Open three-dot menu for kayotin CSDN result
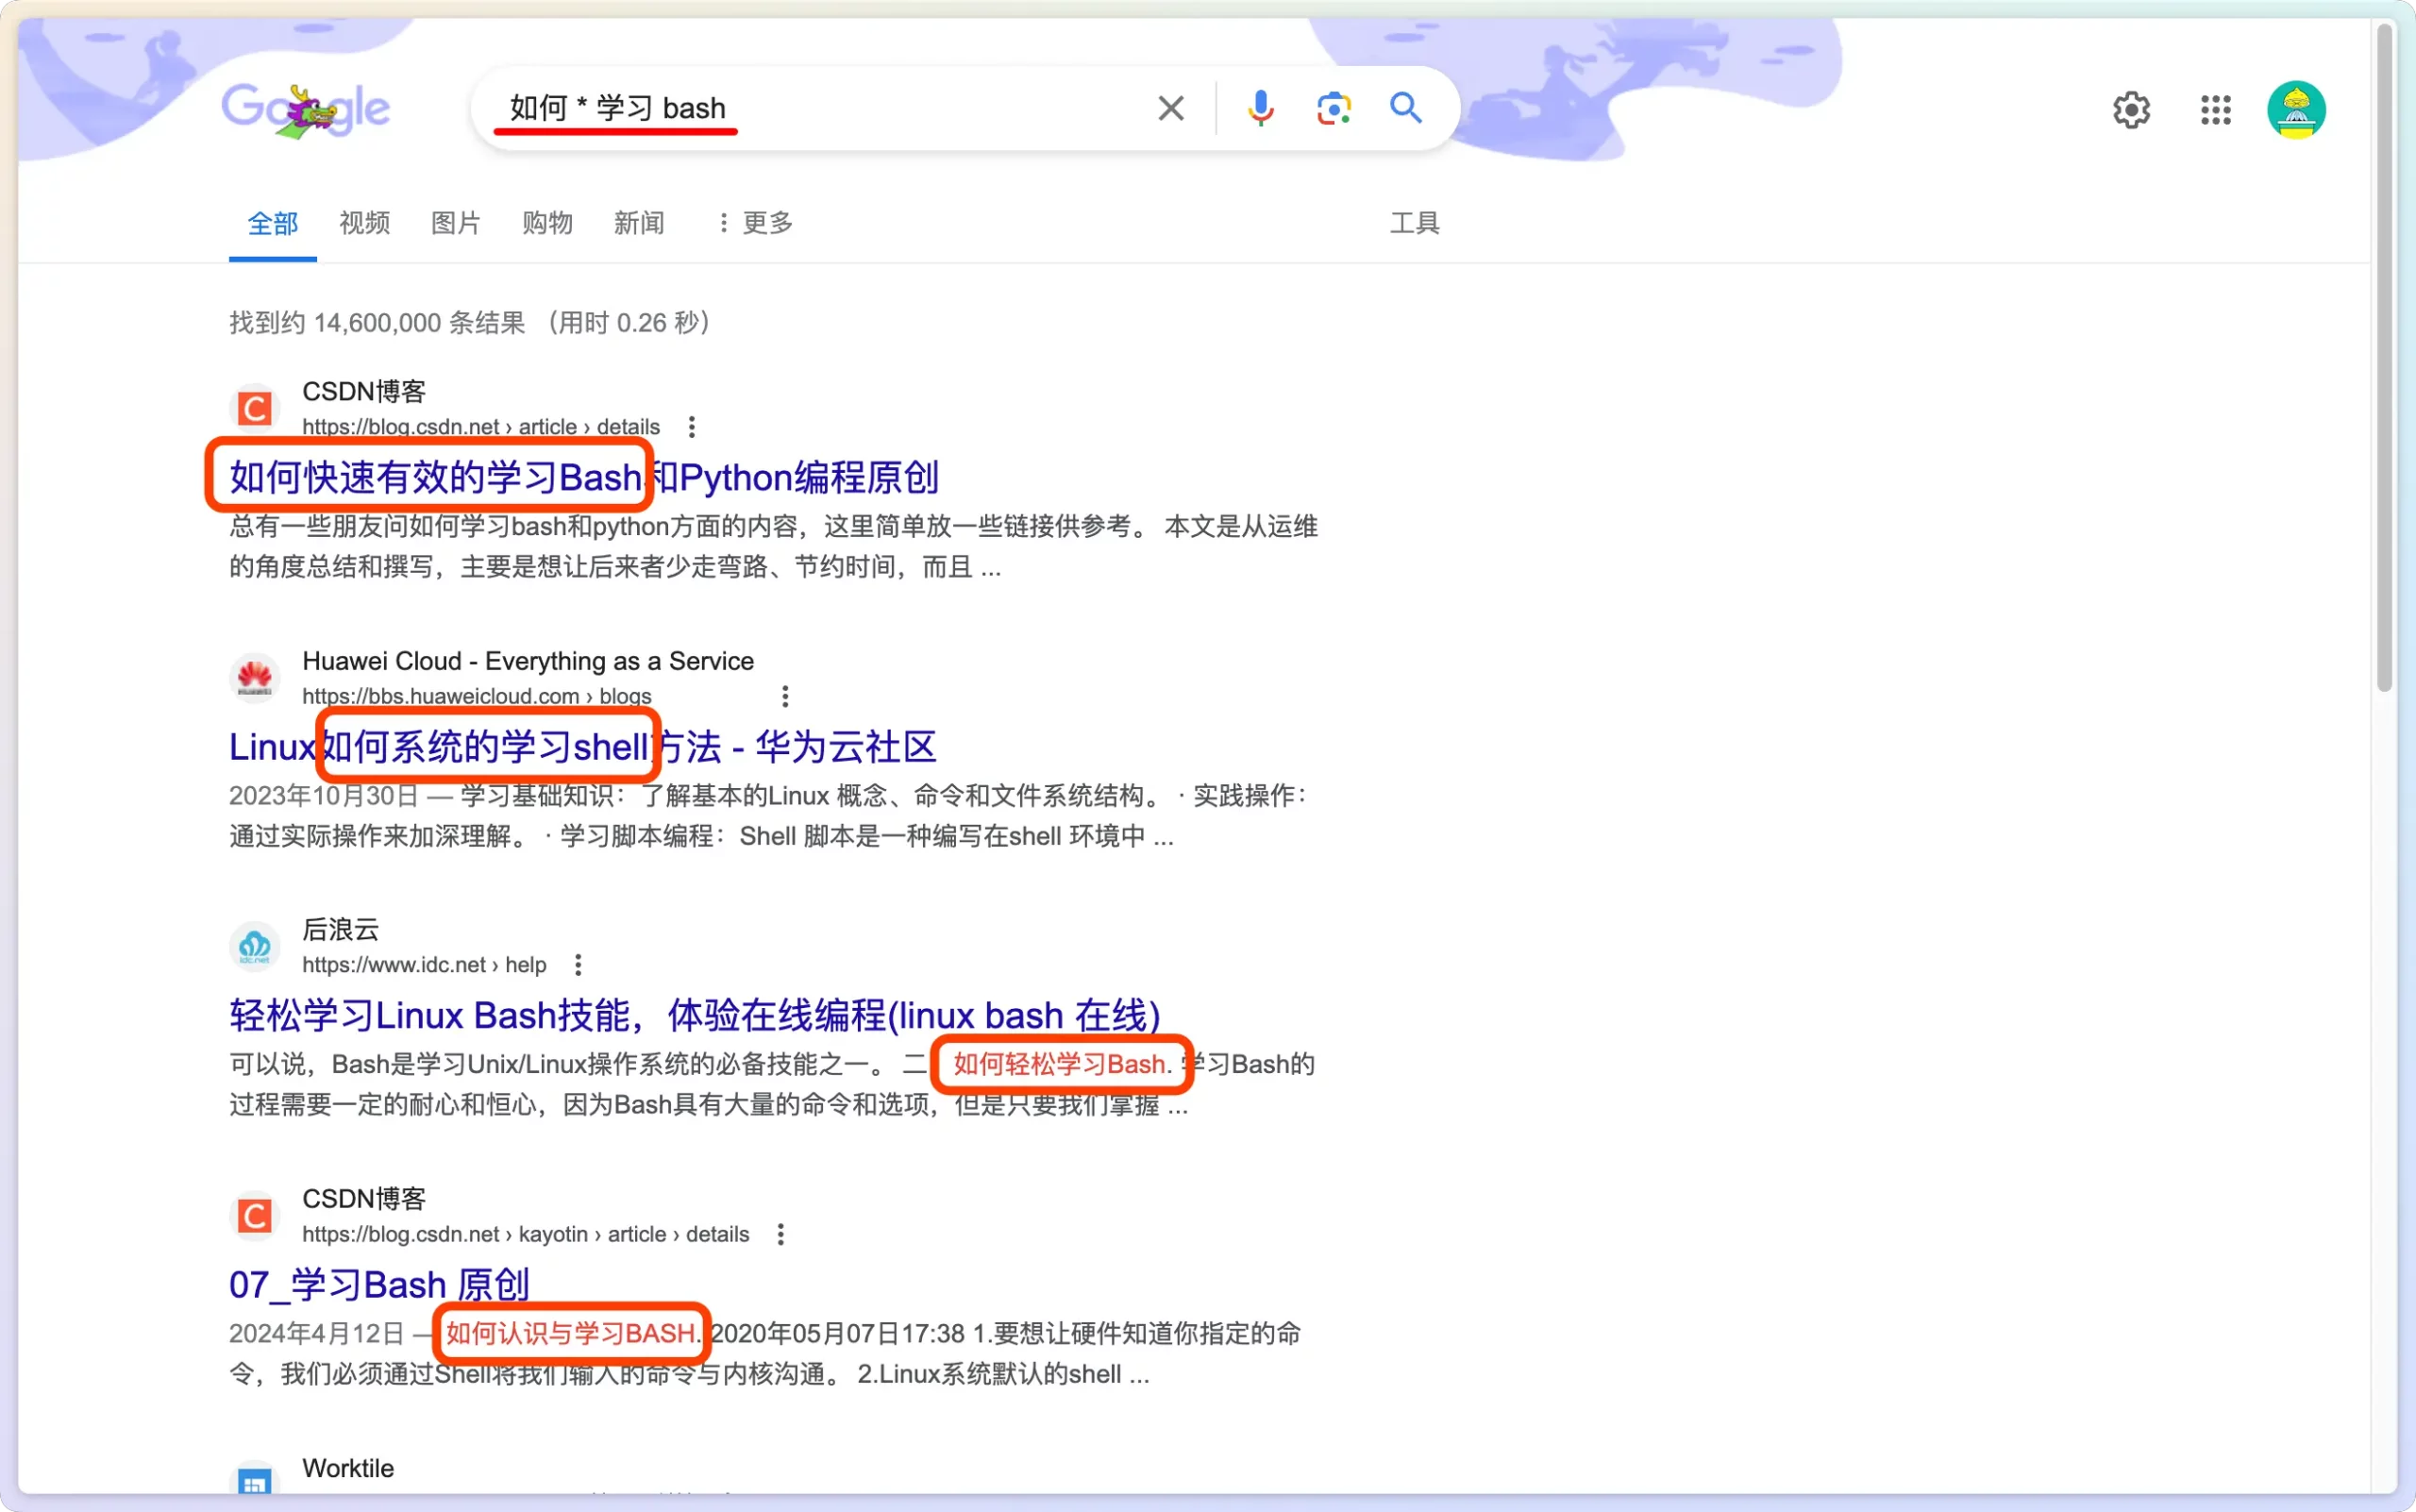The height and width of the screenshot is (1512, 2416). [780, 1235]
